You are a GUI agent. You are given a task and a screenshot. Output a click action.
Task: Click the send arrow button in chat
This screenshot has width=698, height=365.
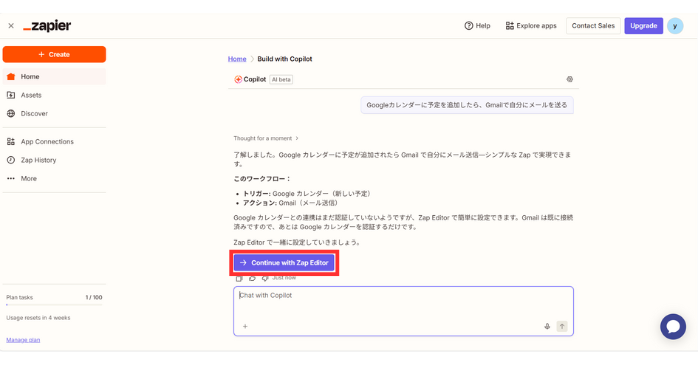[562, 326]
